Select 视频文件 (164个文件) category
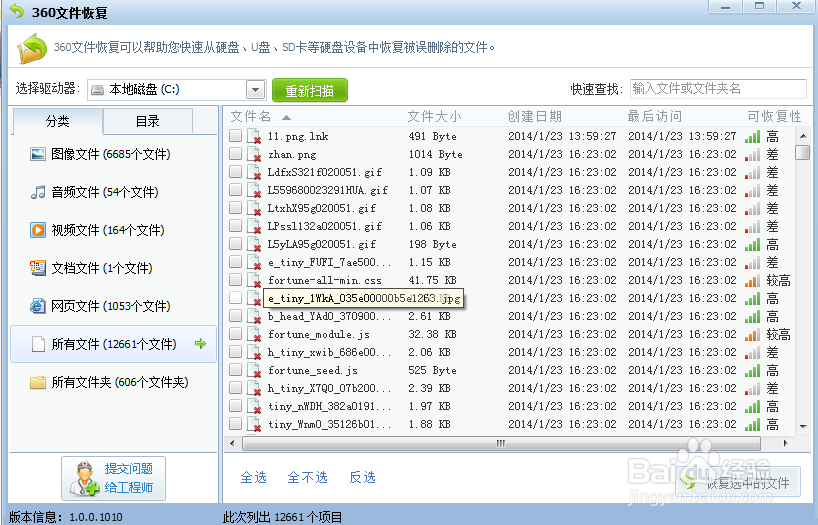Screen dimensions: 818x525 pos(113,230)
